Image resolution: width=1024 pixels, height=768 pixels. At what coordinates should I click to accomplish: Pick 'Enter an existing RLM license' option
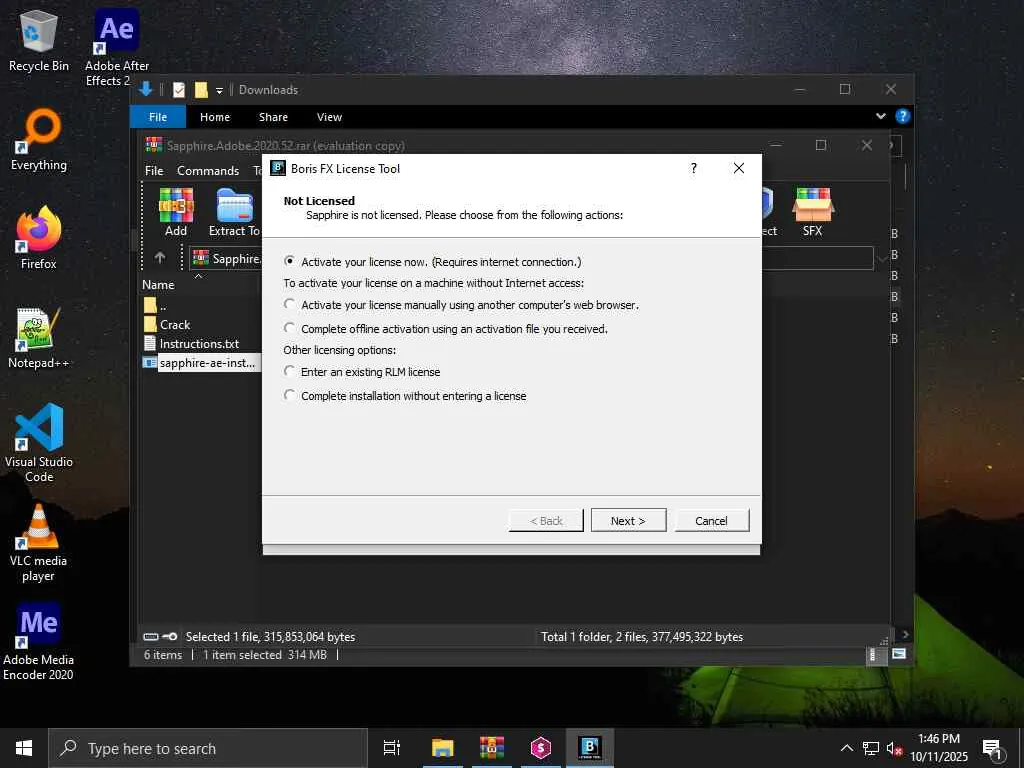tap(289, 372)
